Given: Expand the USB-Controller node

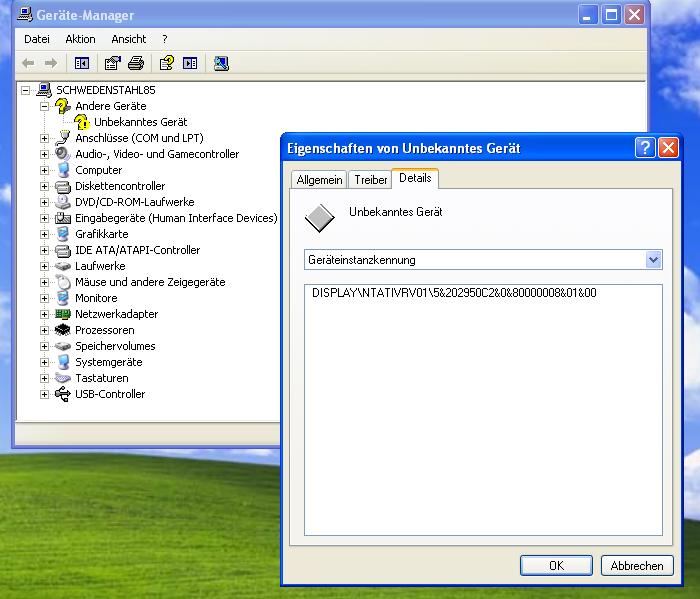Looking at the screenshot, I should click(44, 394).
